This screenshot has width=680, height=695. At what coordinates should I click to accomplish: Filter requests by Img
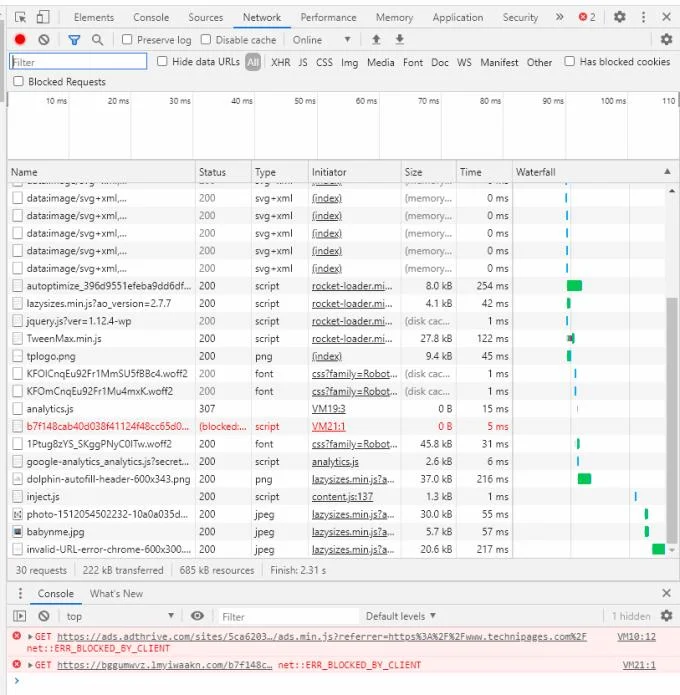(x=349, y=62)
